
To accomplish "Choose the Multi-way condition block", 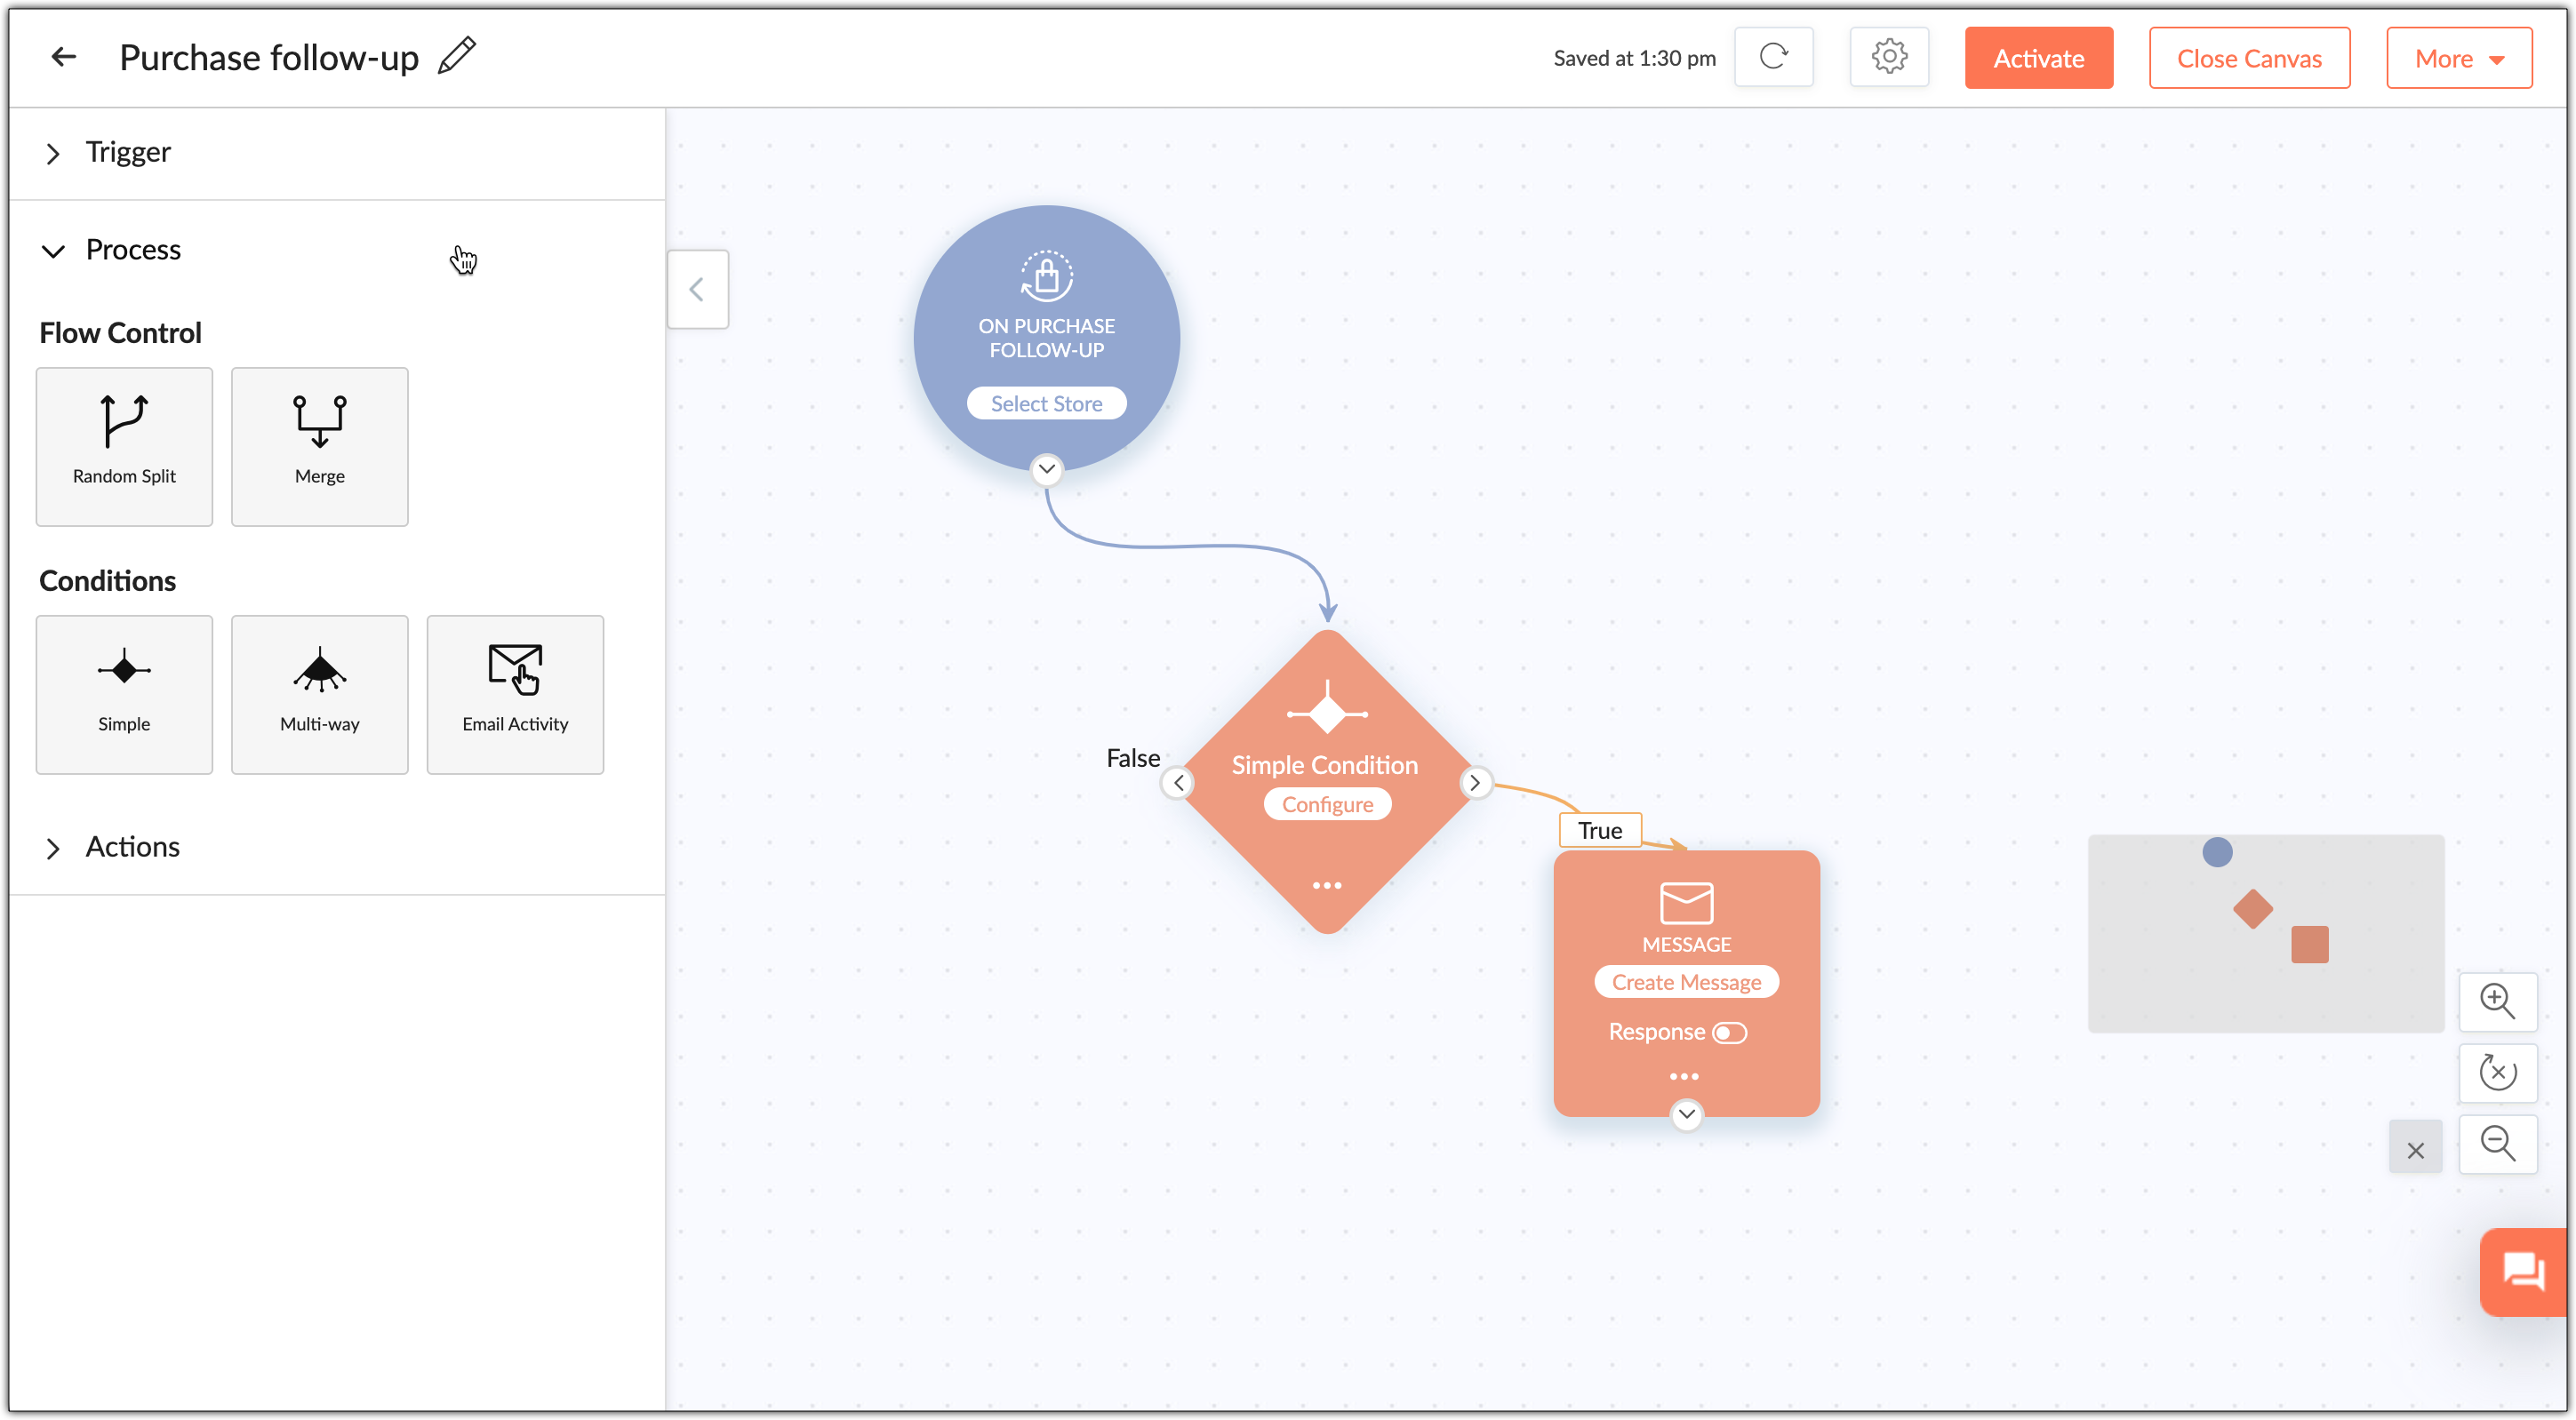I will click(320, 694).
